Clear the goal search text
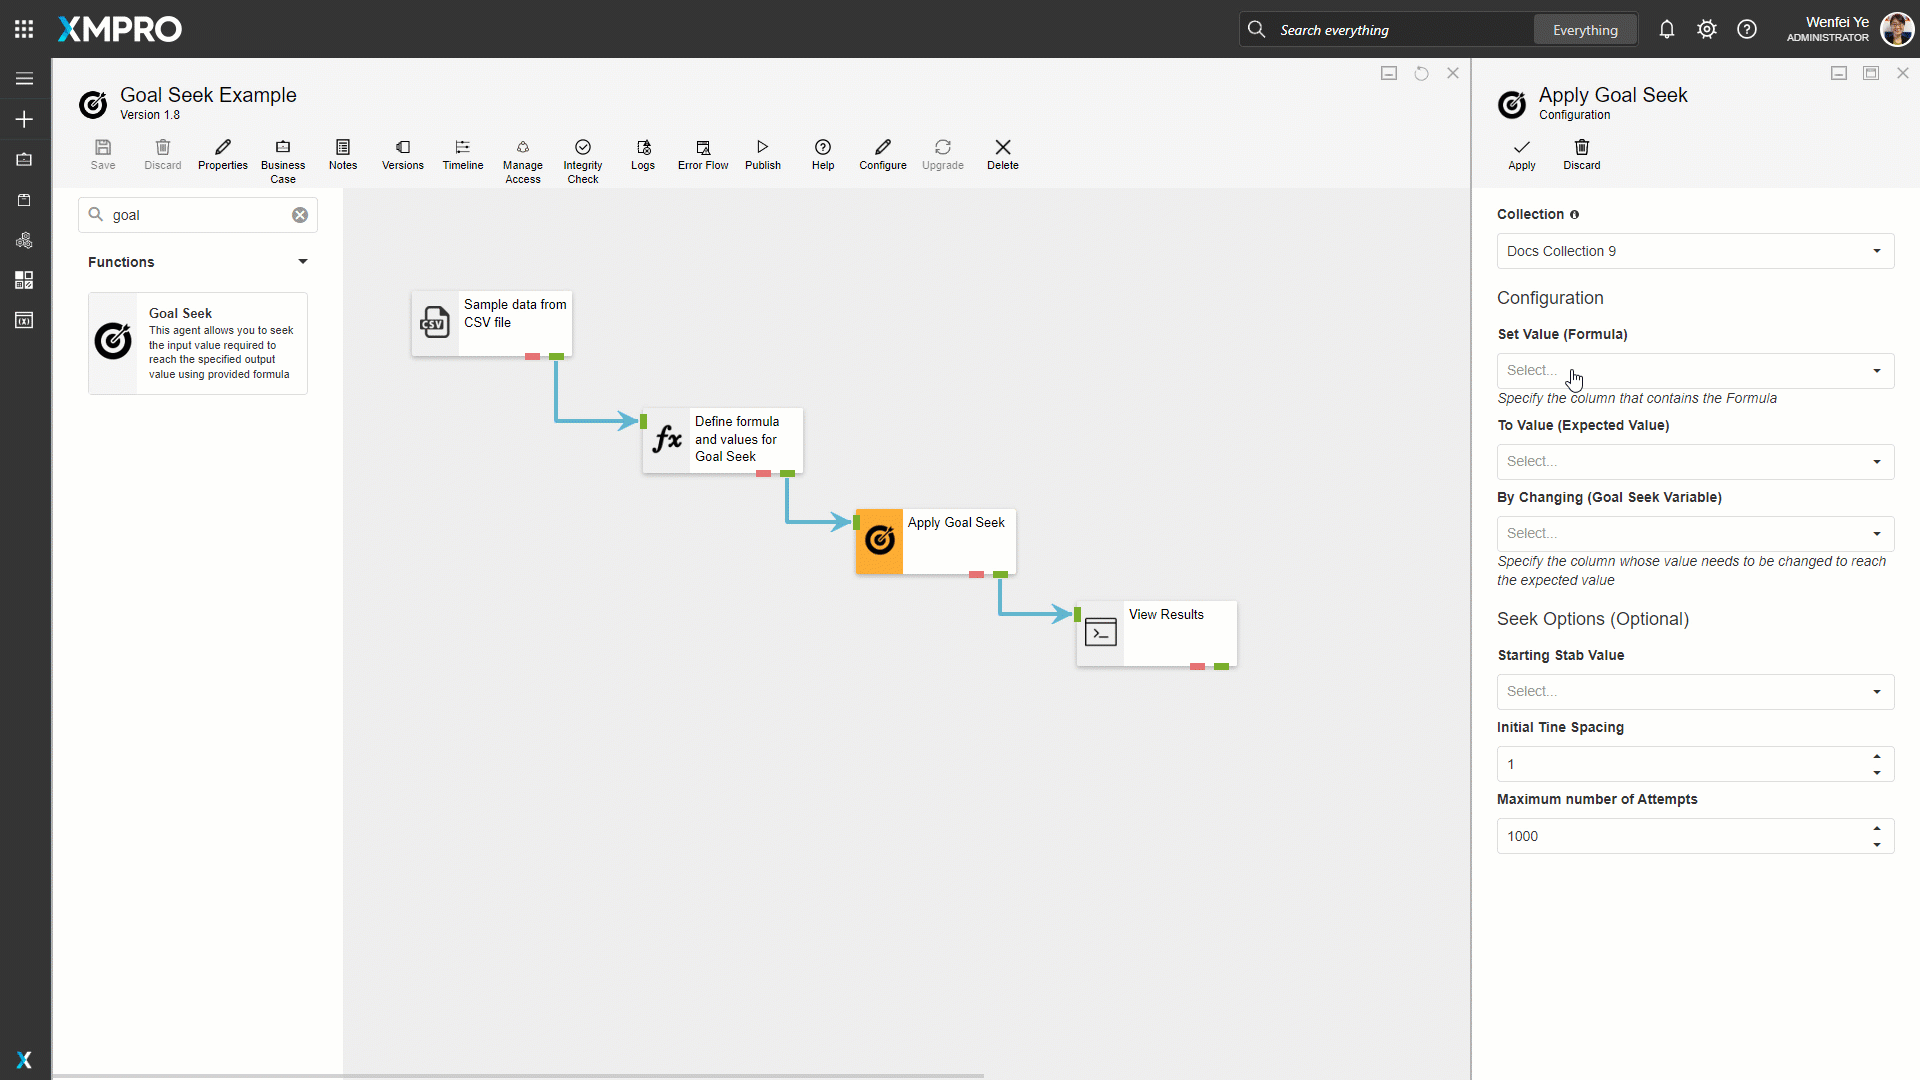1920x1080 pixels. coord(300,215)
